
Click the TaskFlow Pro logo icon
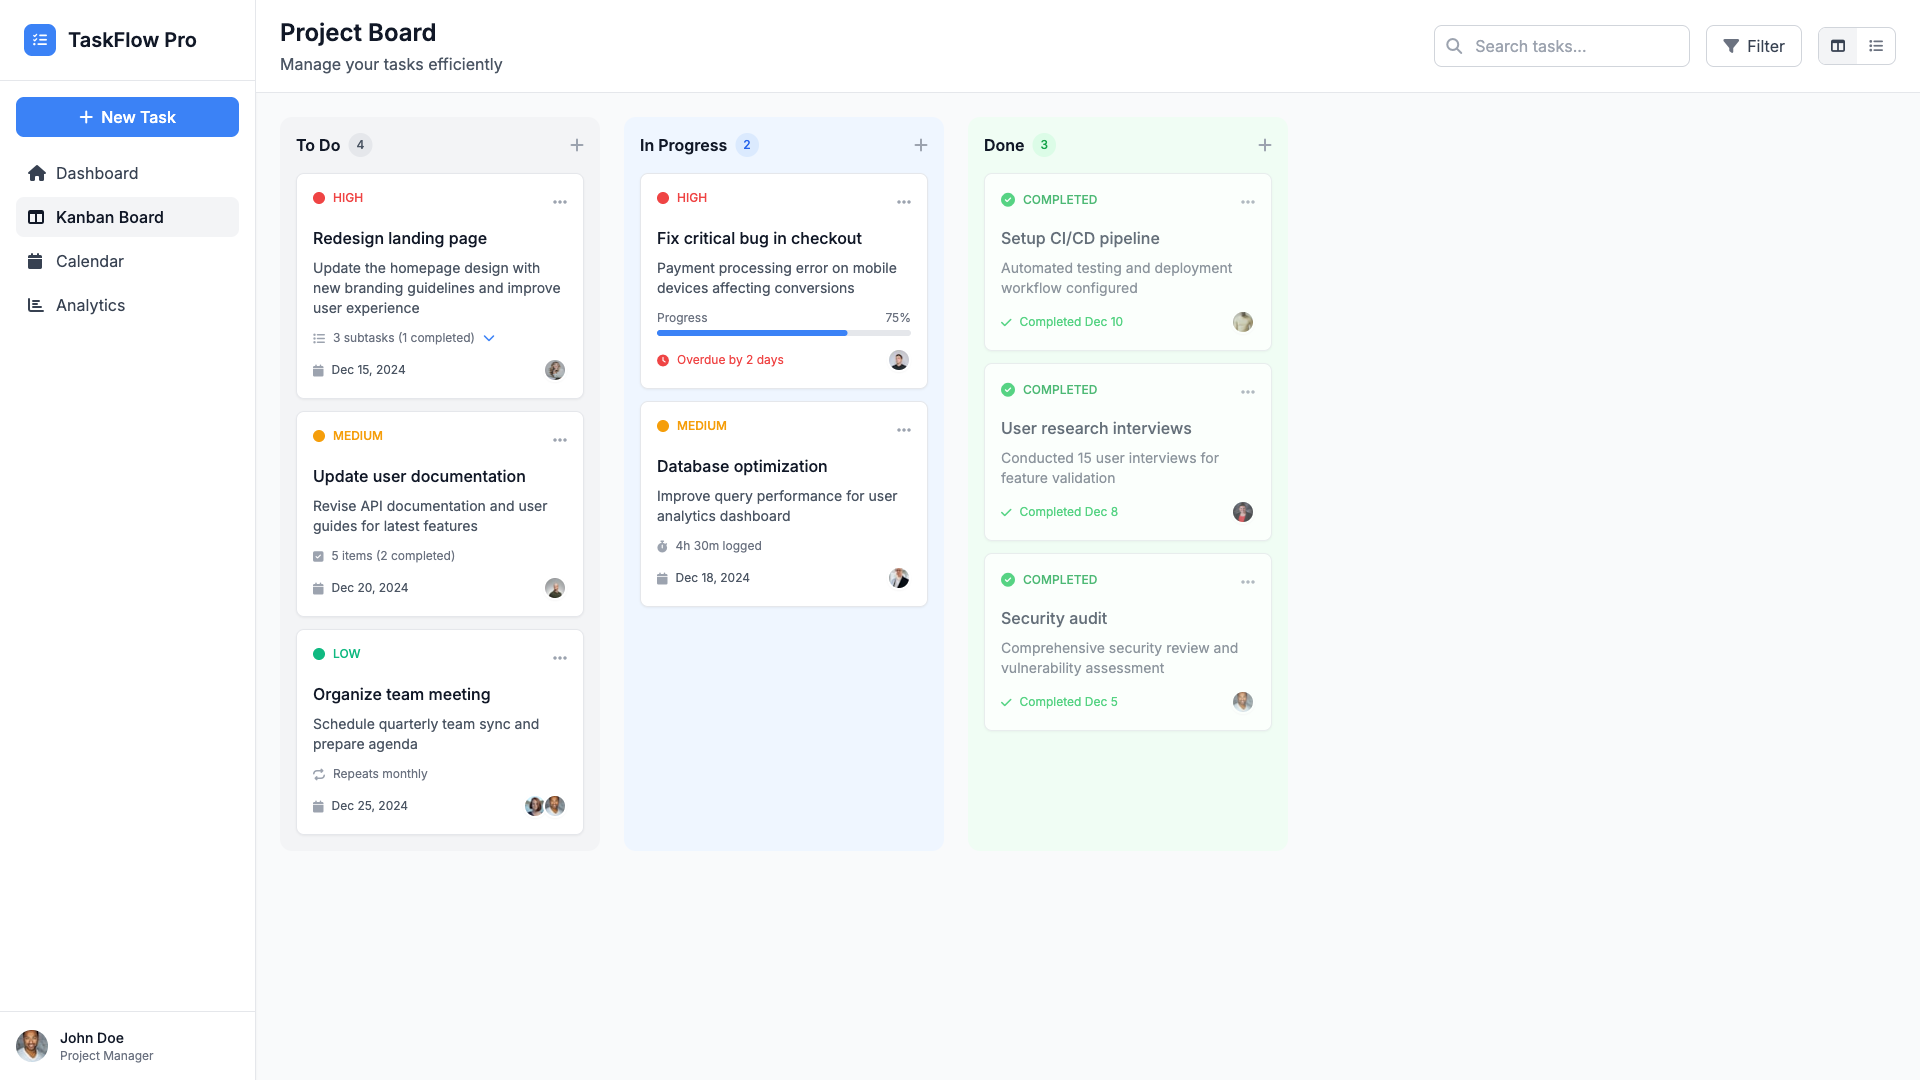tap(40, 40)
